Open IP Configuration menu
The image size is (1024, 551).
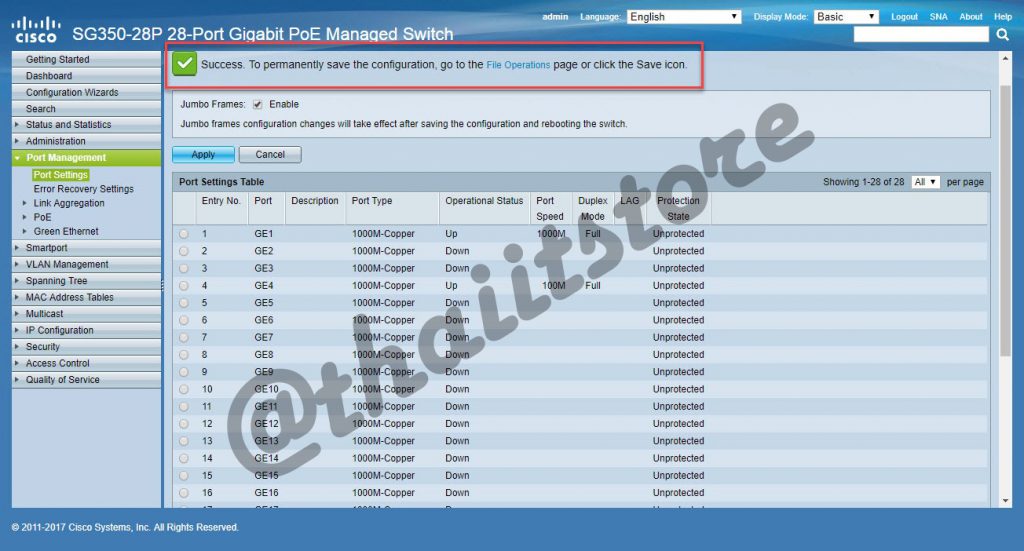[x=86, y=330]
